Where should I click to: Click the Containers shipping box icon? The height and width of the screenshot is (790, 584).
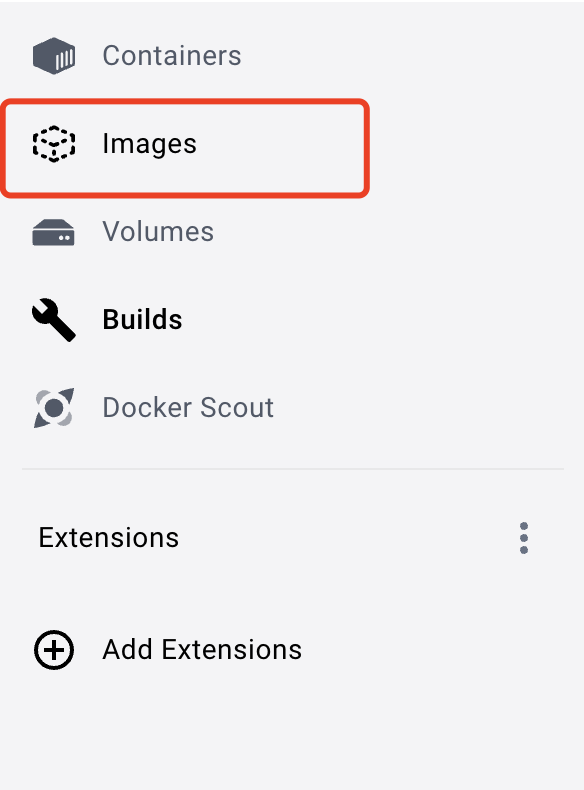click(54, 55)
